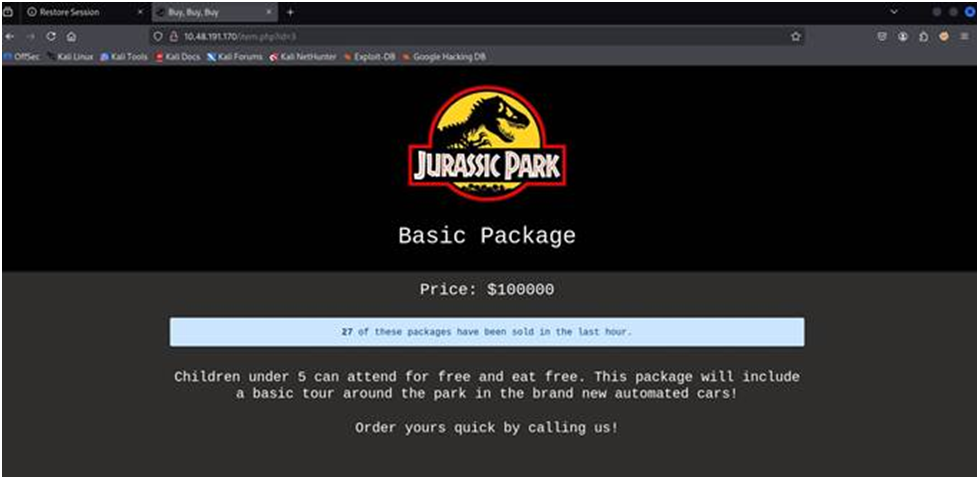The height and width of the screenshot is (479, 979).
Task: Open the orange fox extension icon
Action: tap(944, 37)
